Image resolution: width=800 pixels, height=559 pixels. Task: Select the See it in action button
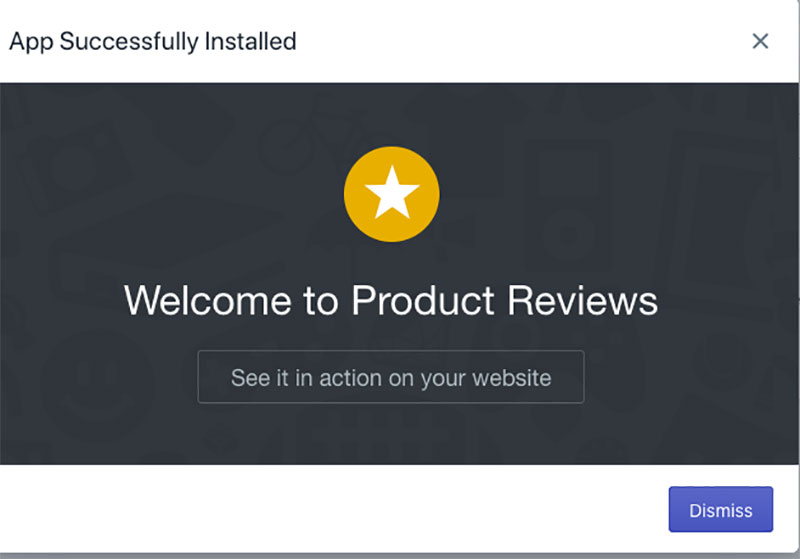[391, 377]
